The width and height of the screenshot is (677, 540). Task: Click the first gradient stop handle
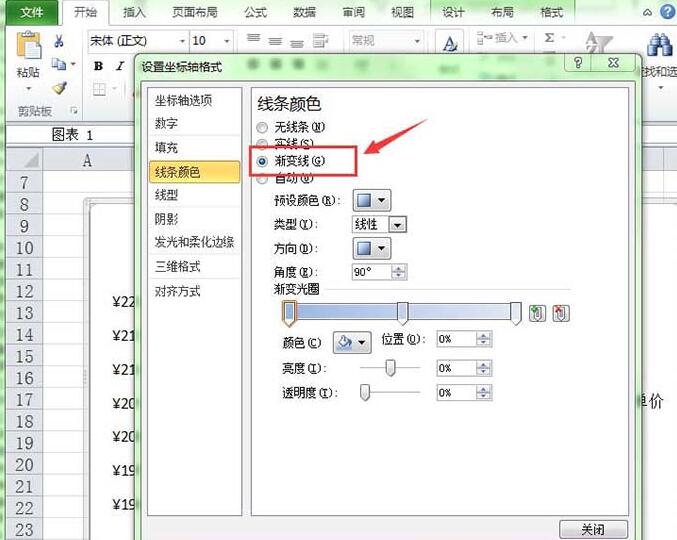click(289, 313)
